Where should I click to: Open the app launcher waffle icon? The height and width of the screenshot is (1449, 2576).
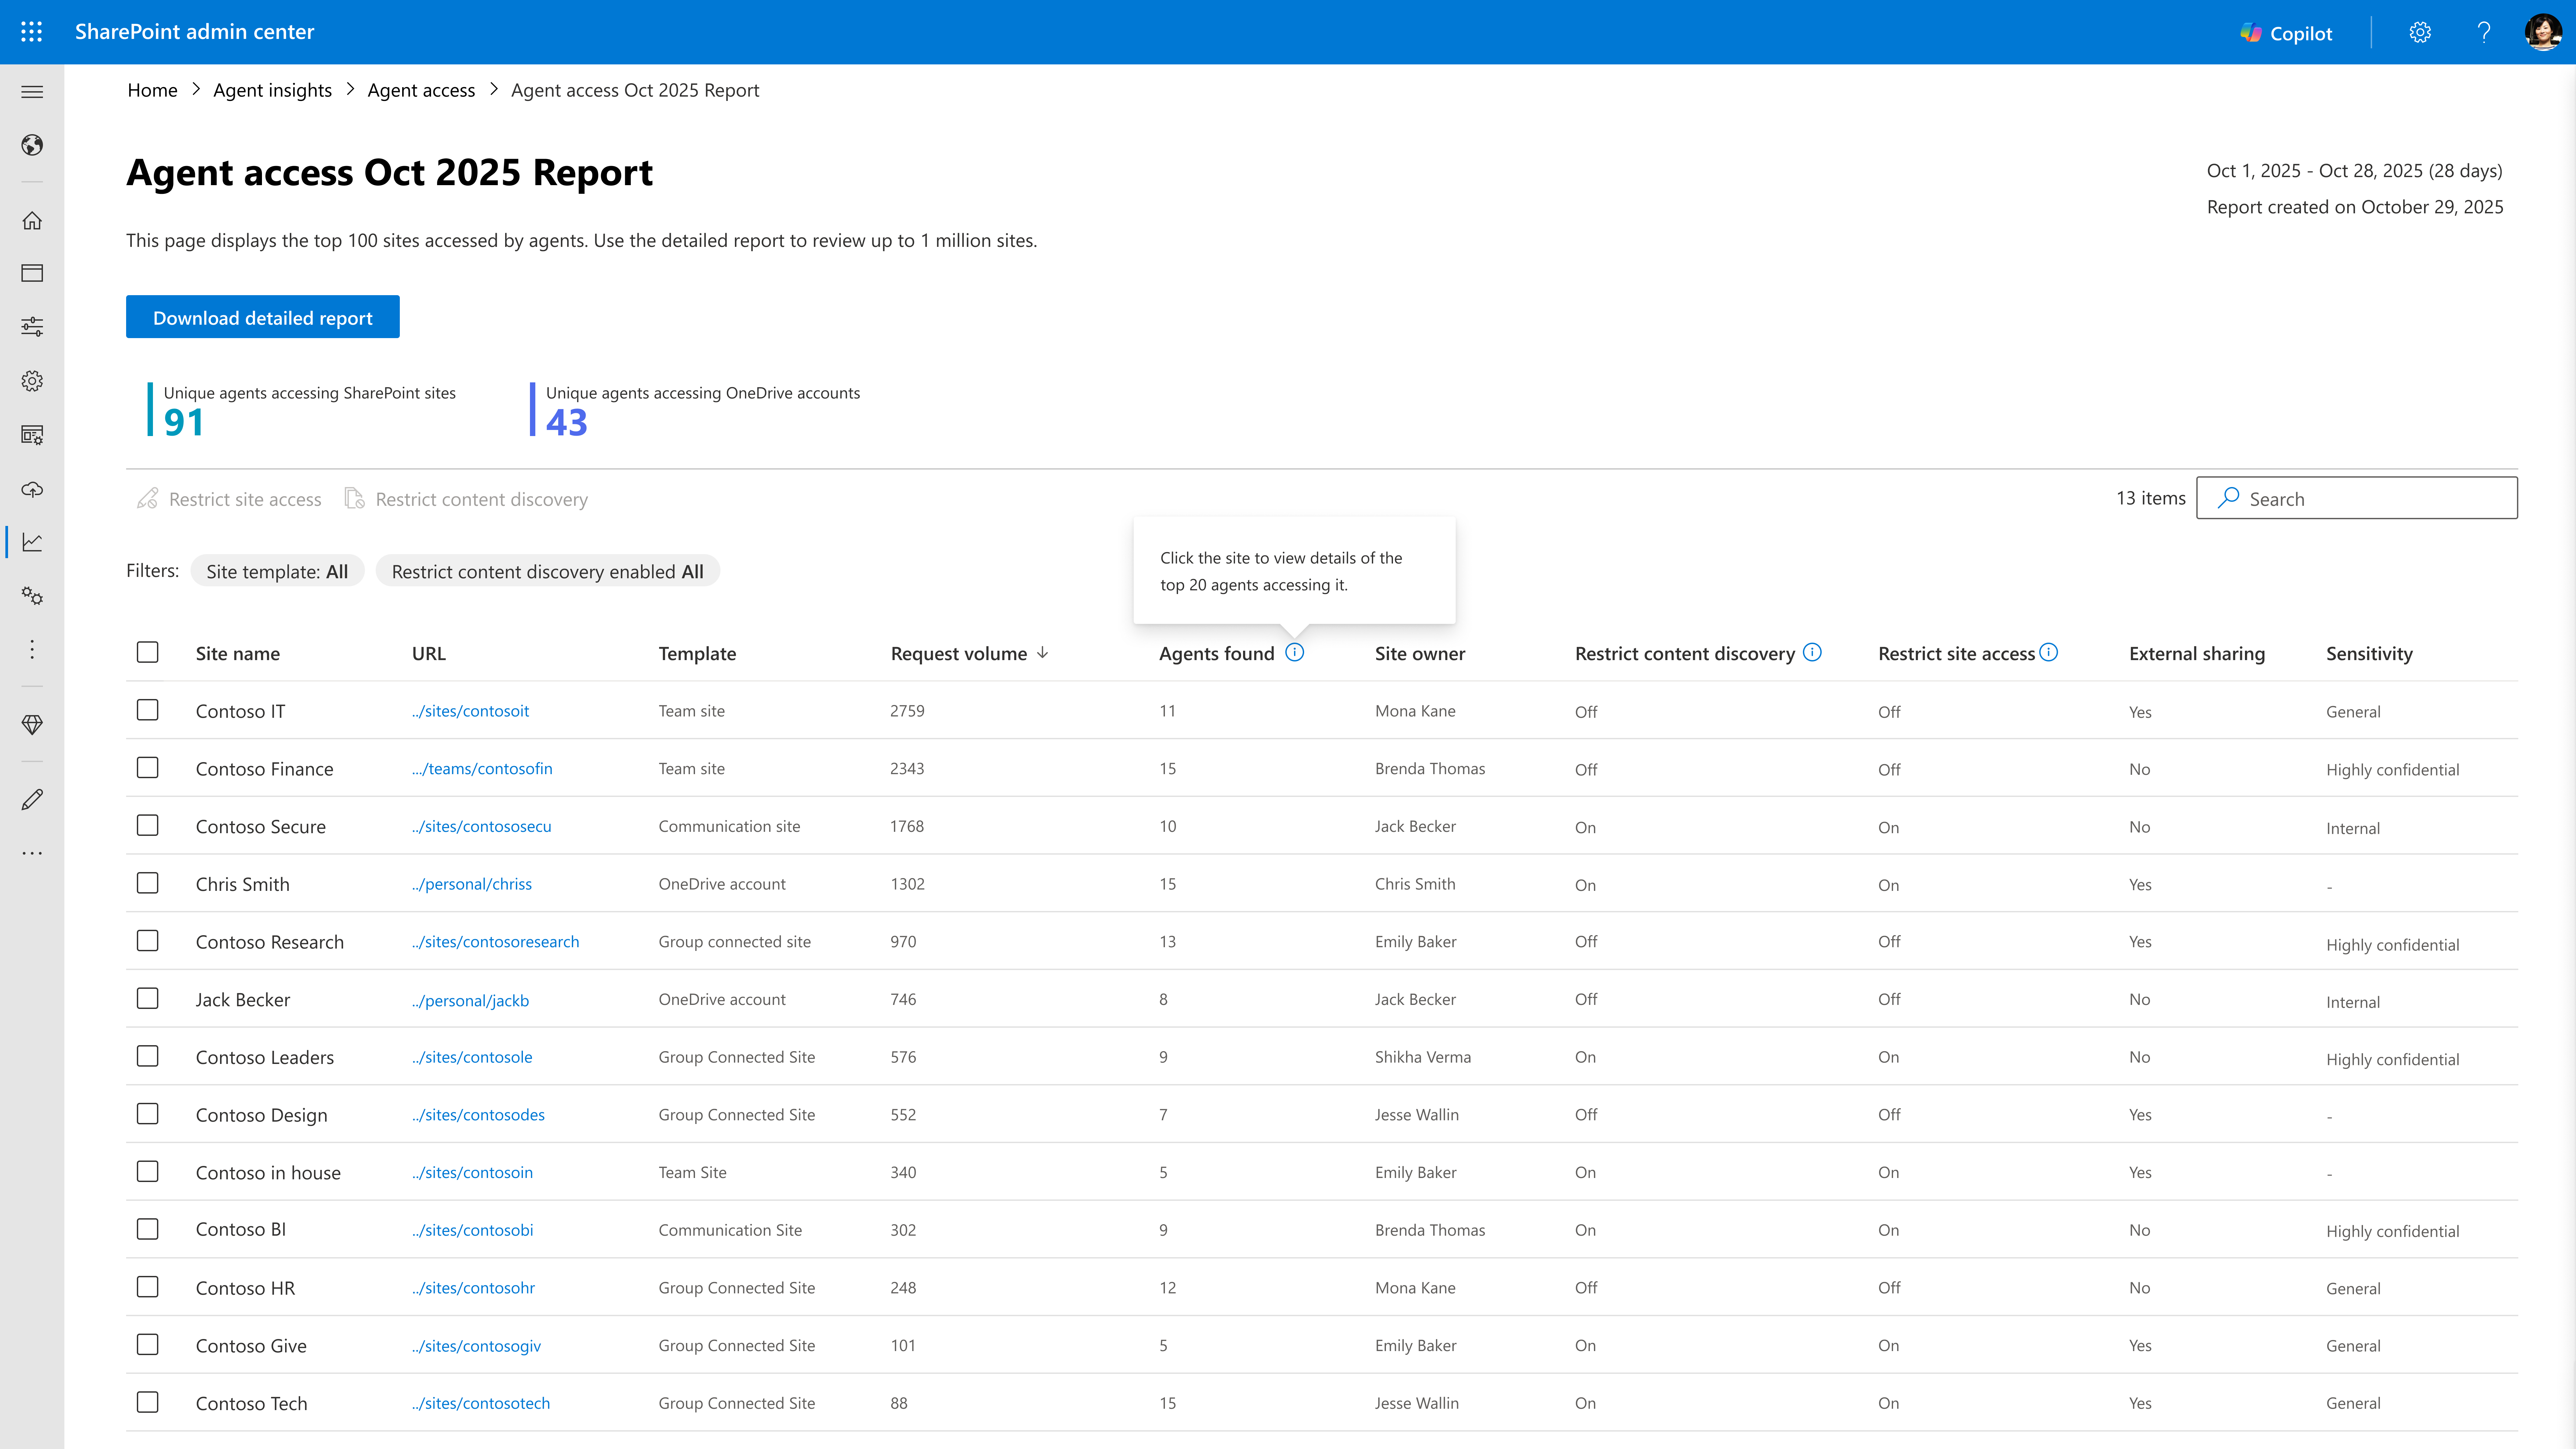coord(31,31)
